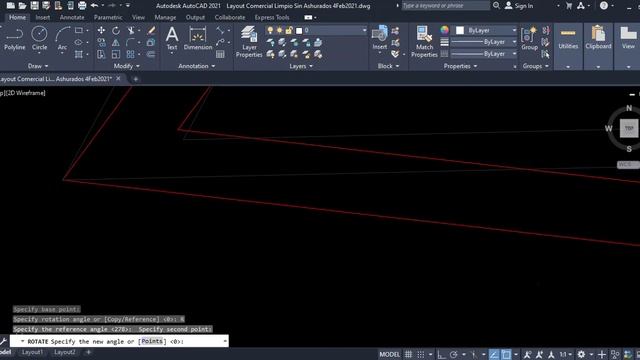Expand the Annotation panel

(x=197, y=66)
